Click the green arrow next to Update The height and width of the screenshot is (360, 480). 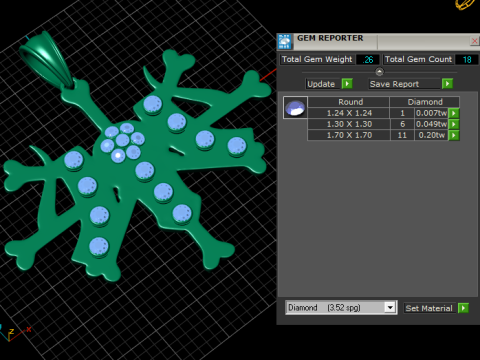[347, 84]
